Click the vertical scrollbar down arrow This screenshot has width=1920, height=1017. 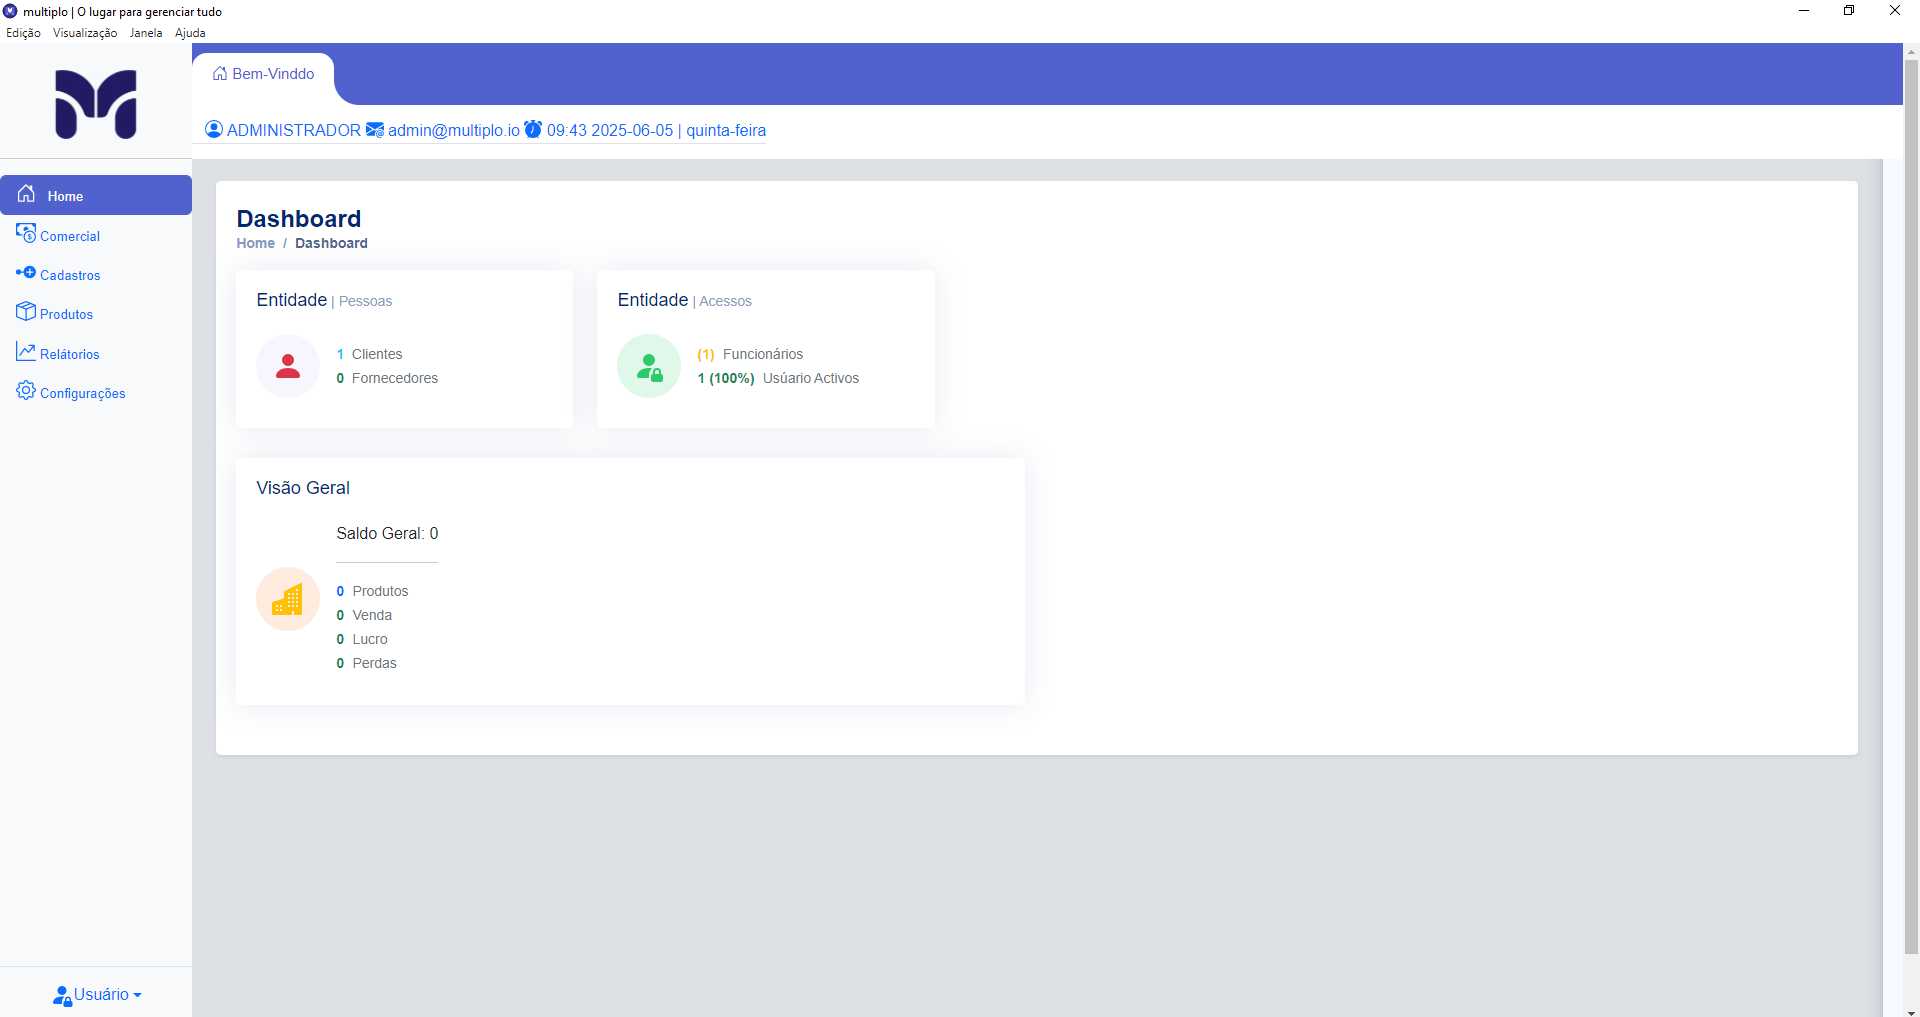(x=1911, y=1010)
